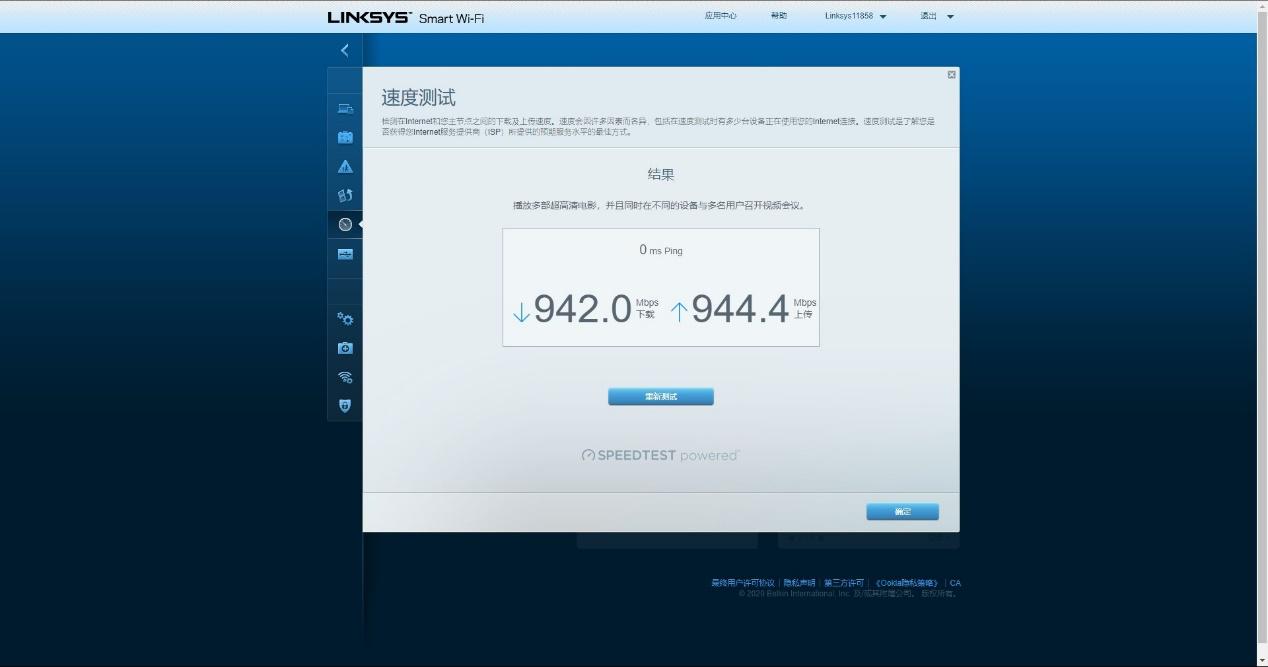Click the Speedtest Powered logo

660,454
